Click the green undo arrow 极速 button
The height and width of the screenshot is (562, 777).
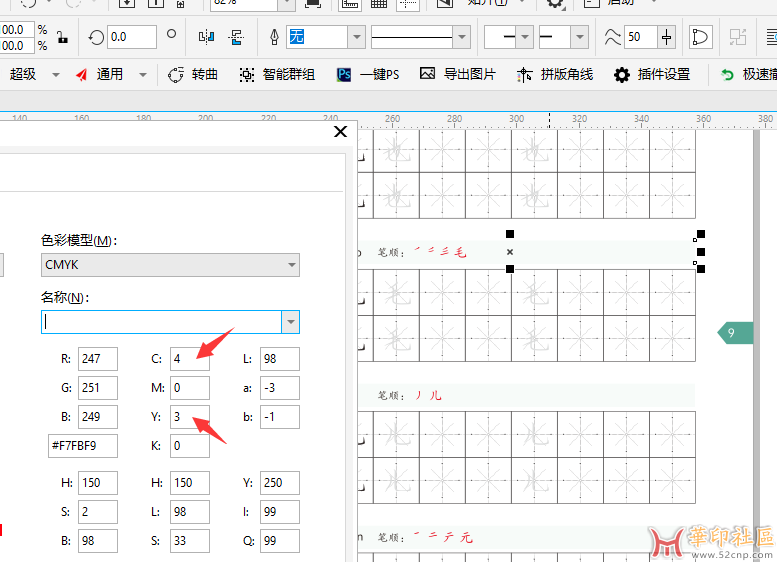coord(748,75)
